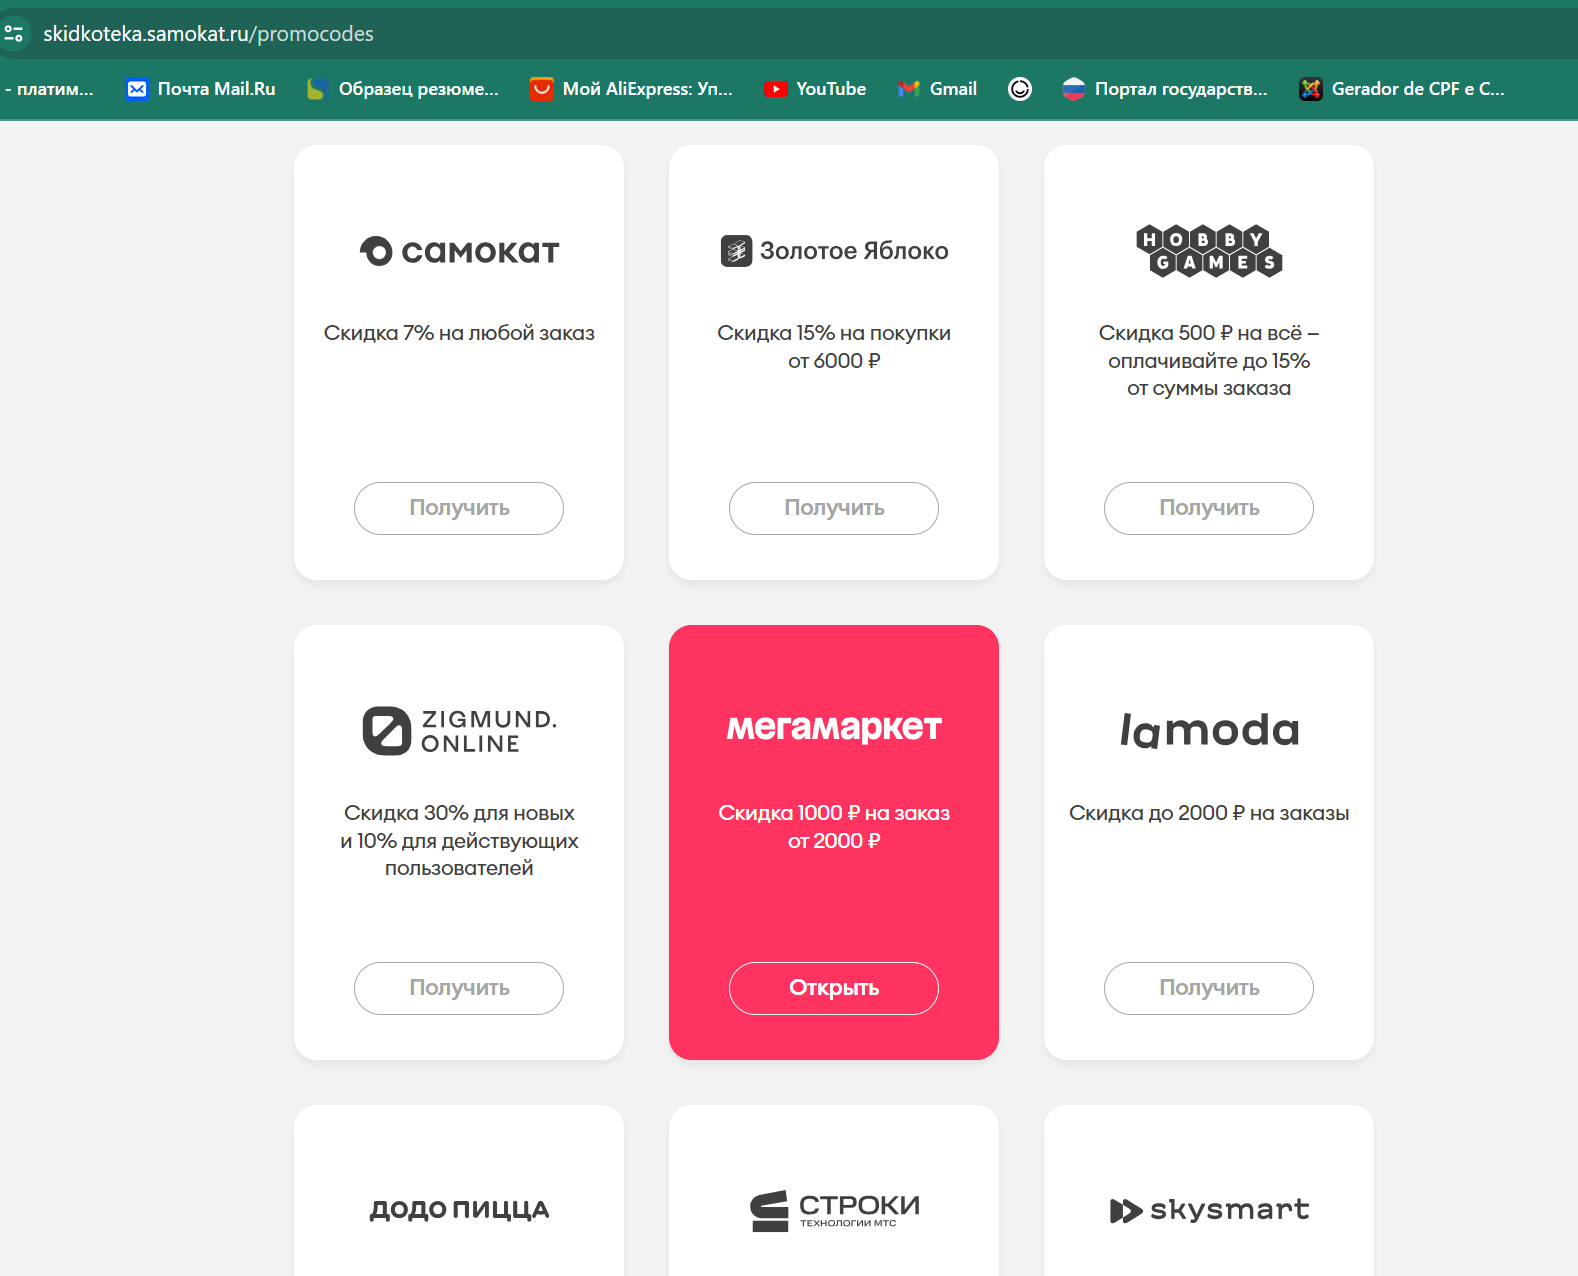Get the Lamoda promo code up to 2000 ₽
This screenshot has width=1578, height=1276.
[x=1209, y=988]
